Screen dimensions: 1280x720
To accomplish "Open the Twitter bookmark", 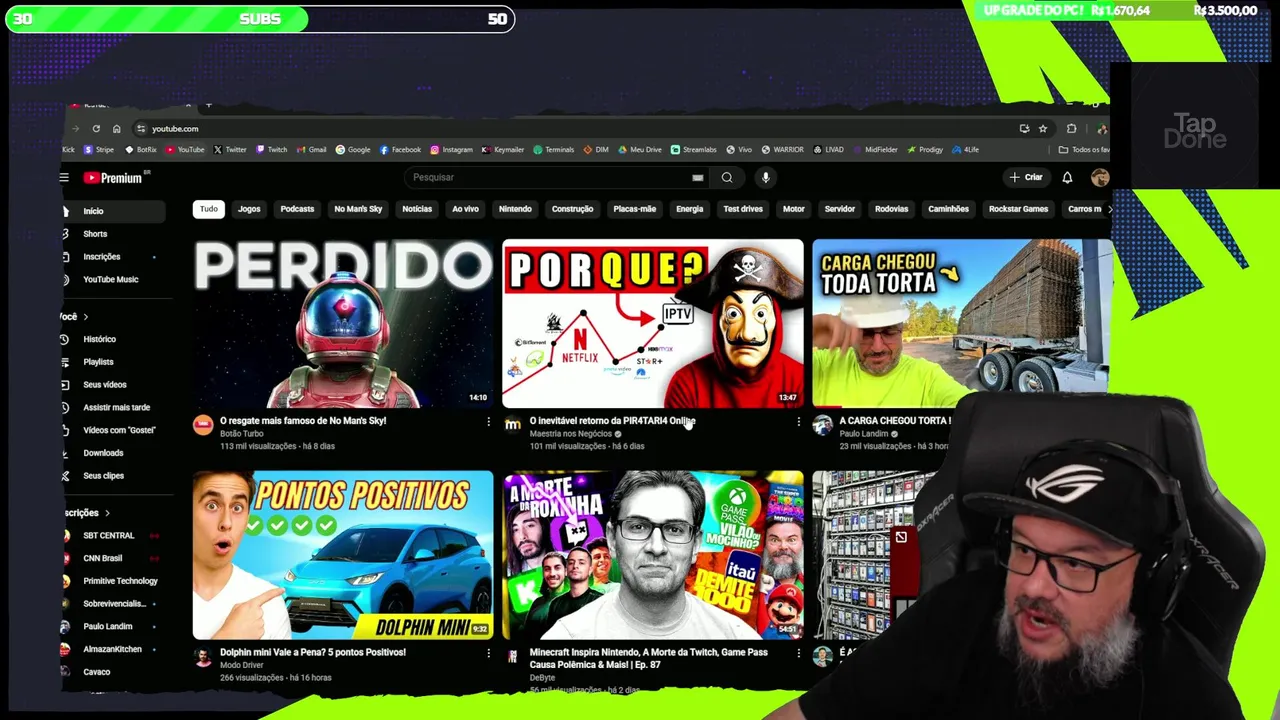I will pos(230,150).
